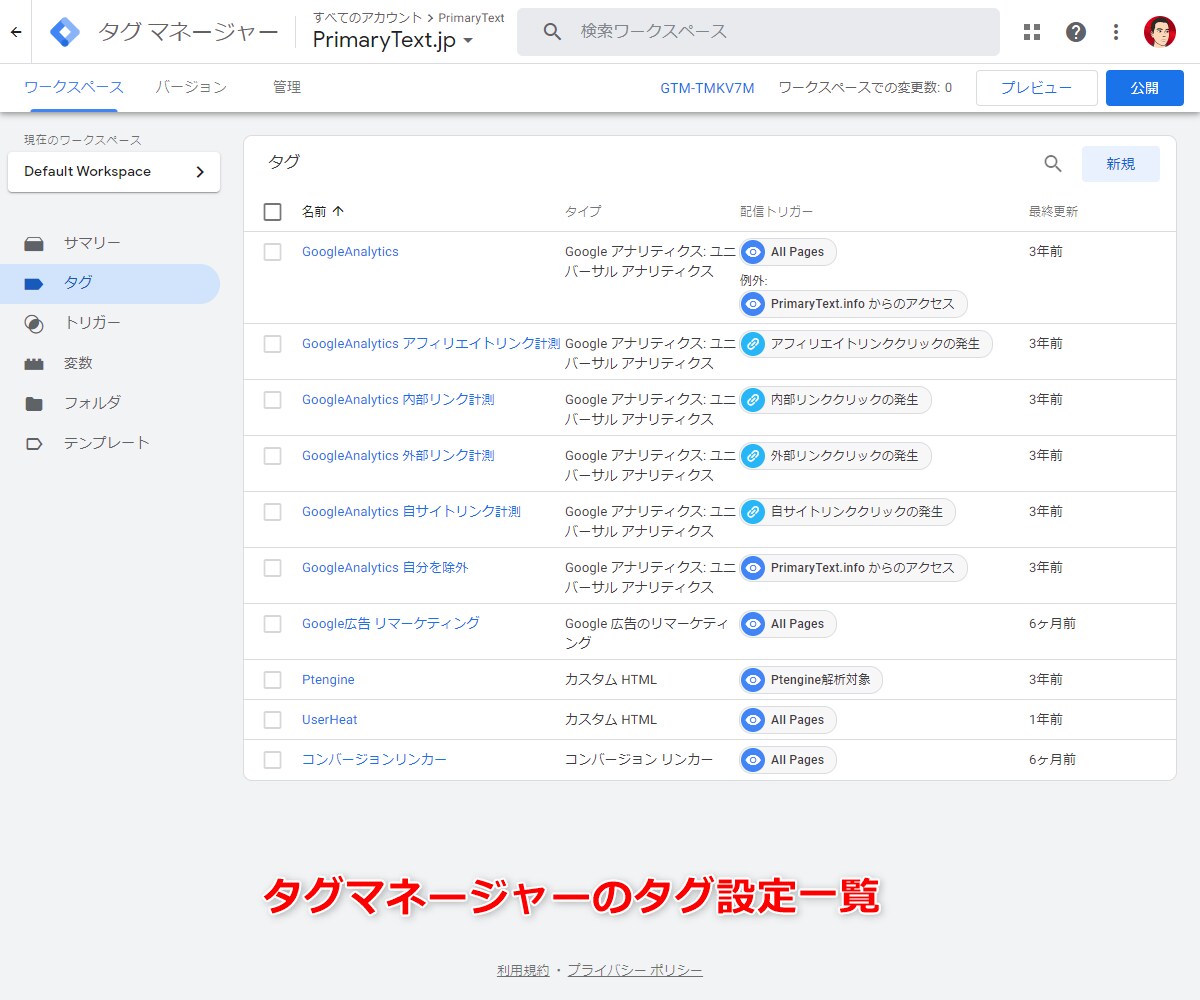This screenshot has width=1200, height=1000.
Task: Click the テンプレート icon in the sidebar
Action: pos(34,443)
